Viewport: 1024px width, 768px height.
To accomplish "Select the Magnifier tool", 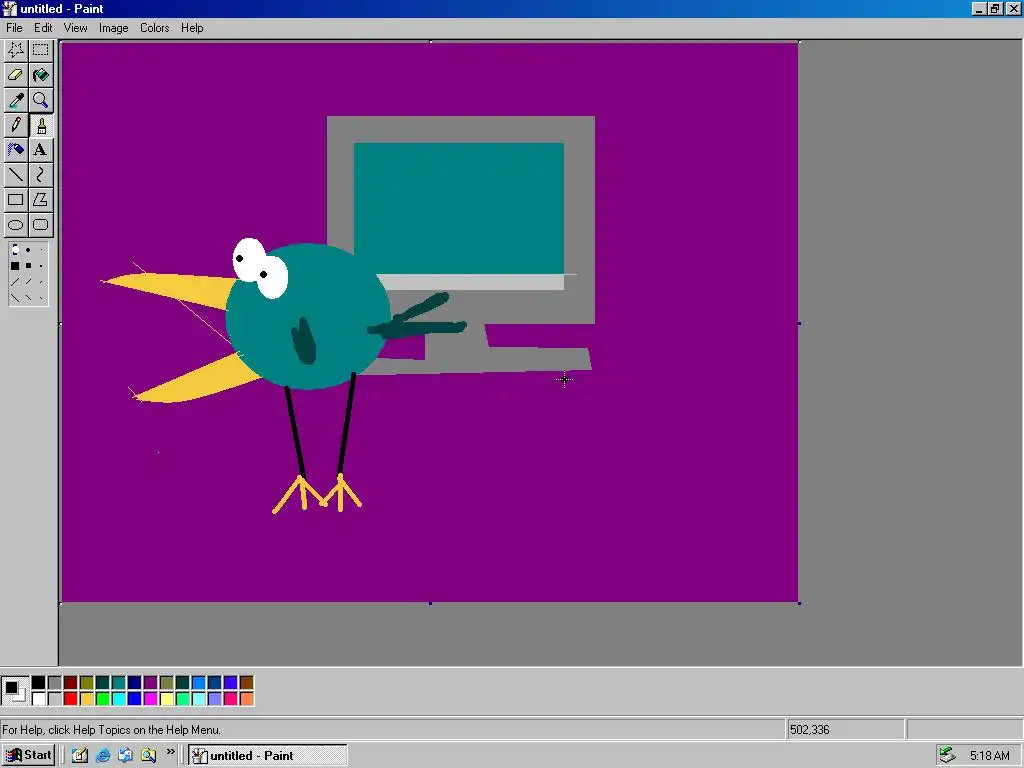I will (x=40, y=100).
